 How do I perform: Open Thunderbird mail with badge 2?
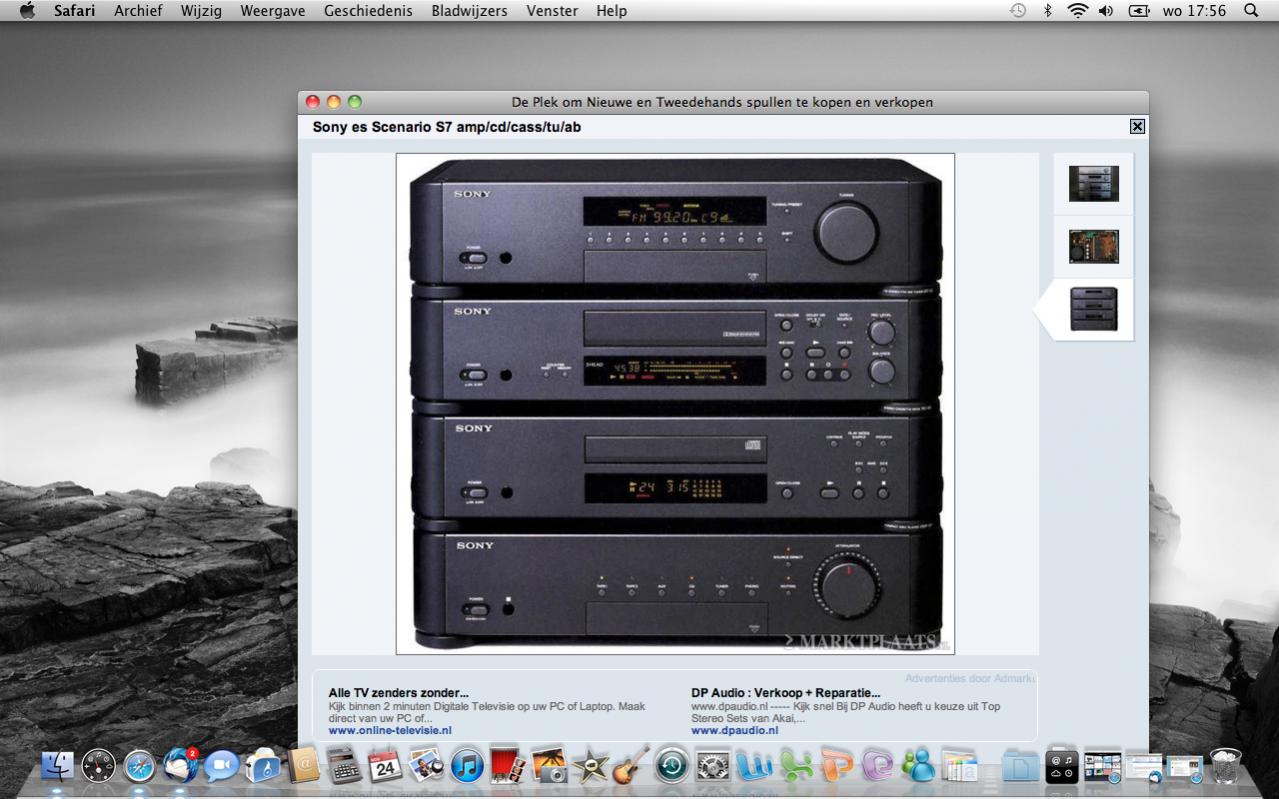181,766
